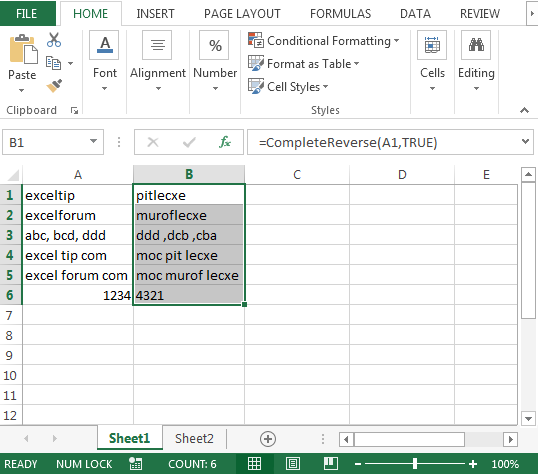Viewport: 538px width, 474px height.
Task: Select row 7 header
Action: (10, 315)
